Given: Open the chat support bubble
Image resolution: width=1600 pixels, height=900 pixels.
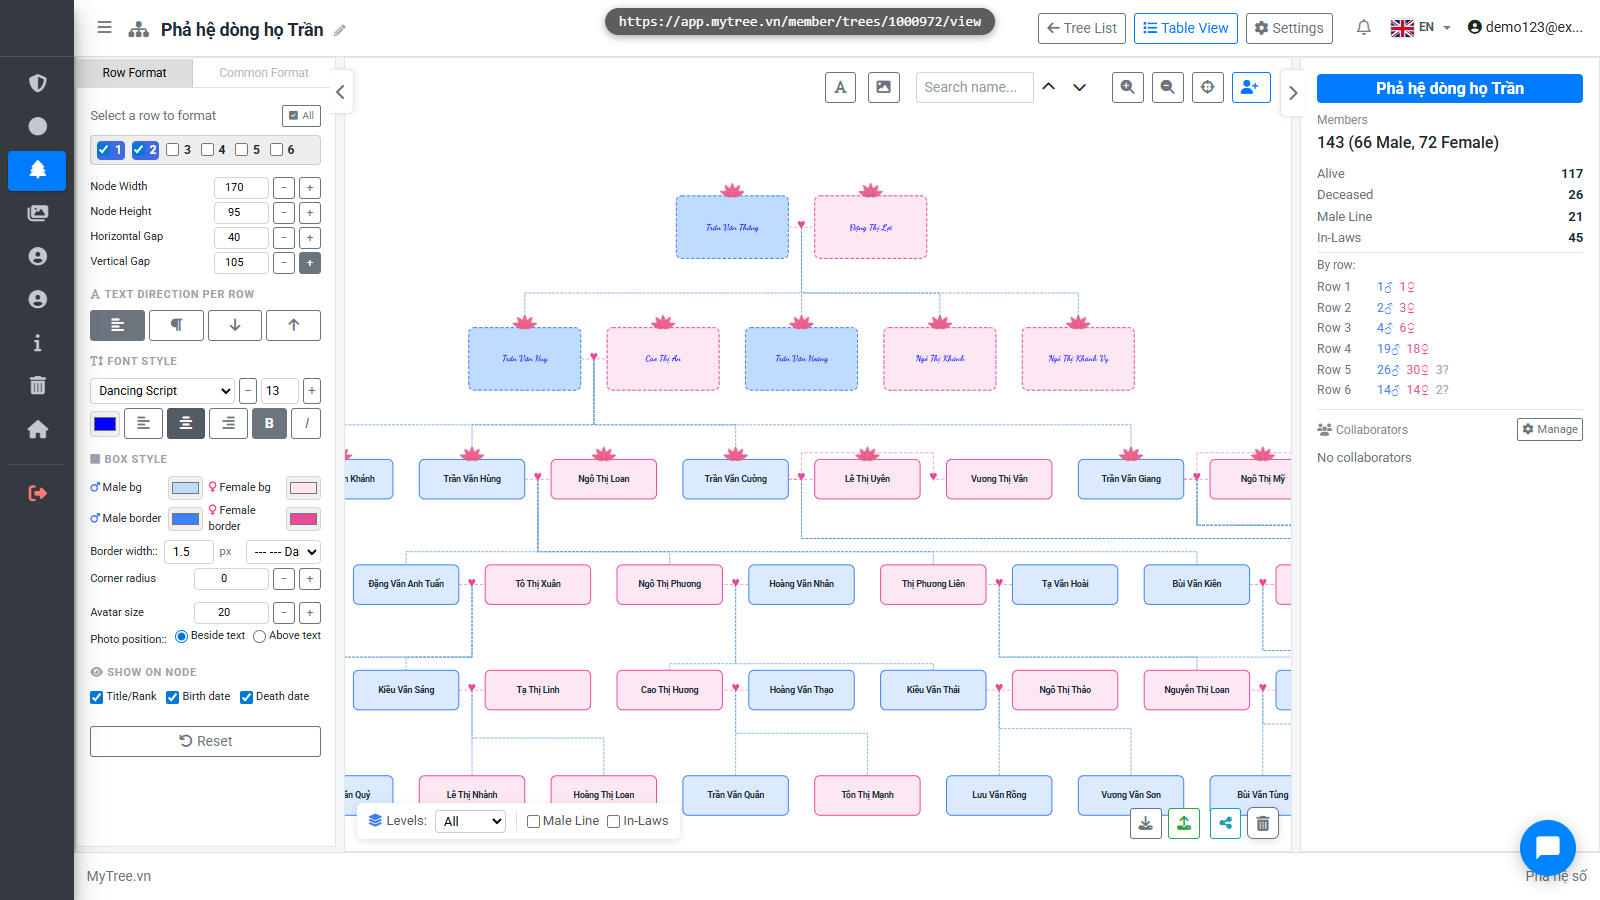Looking at the screenshot, I should [1547, 847].
